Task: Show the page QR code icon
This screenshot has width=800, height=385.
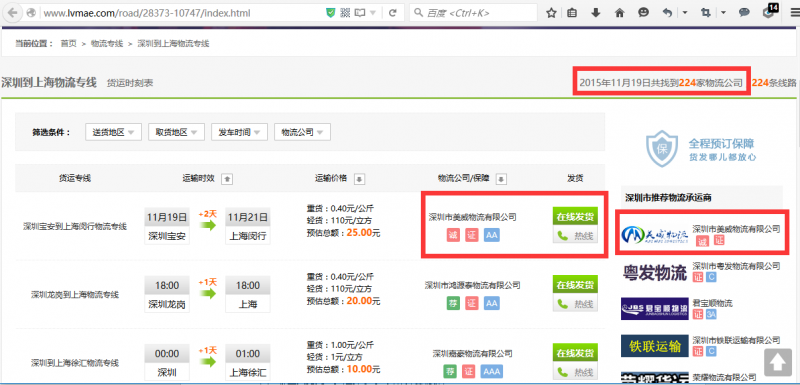Action: click(x=346, y=13)
